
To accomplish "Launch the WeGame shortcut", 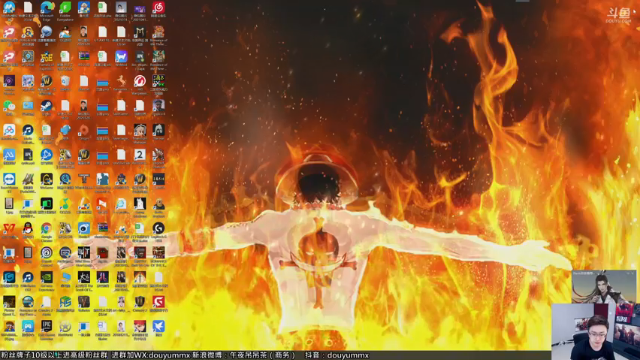I will pos(47,180).
